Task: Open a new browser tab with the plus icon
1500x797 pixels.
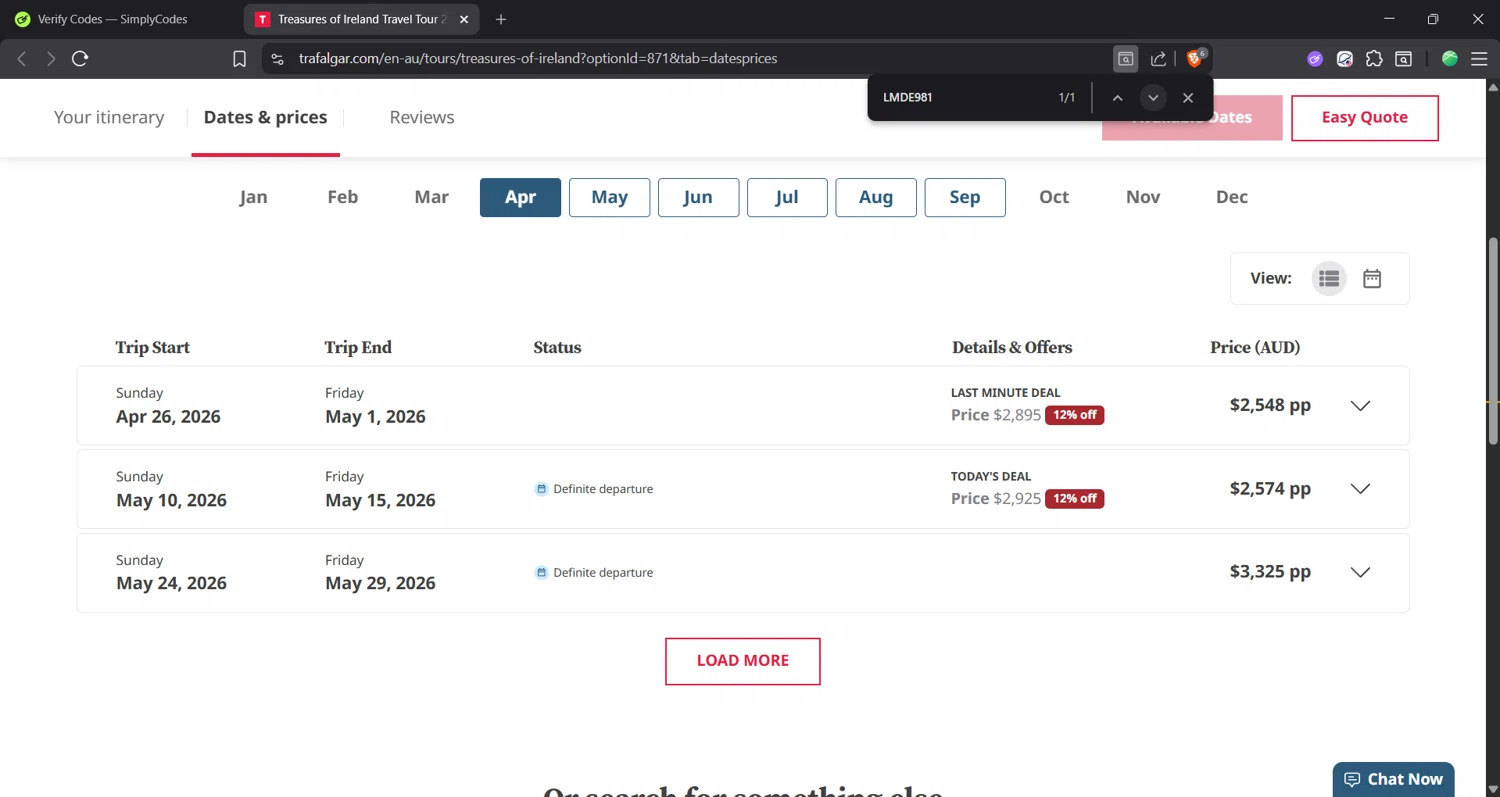Action: pos(501,19)
